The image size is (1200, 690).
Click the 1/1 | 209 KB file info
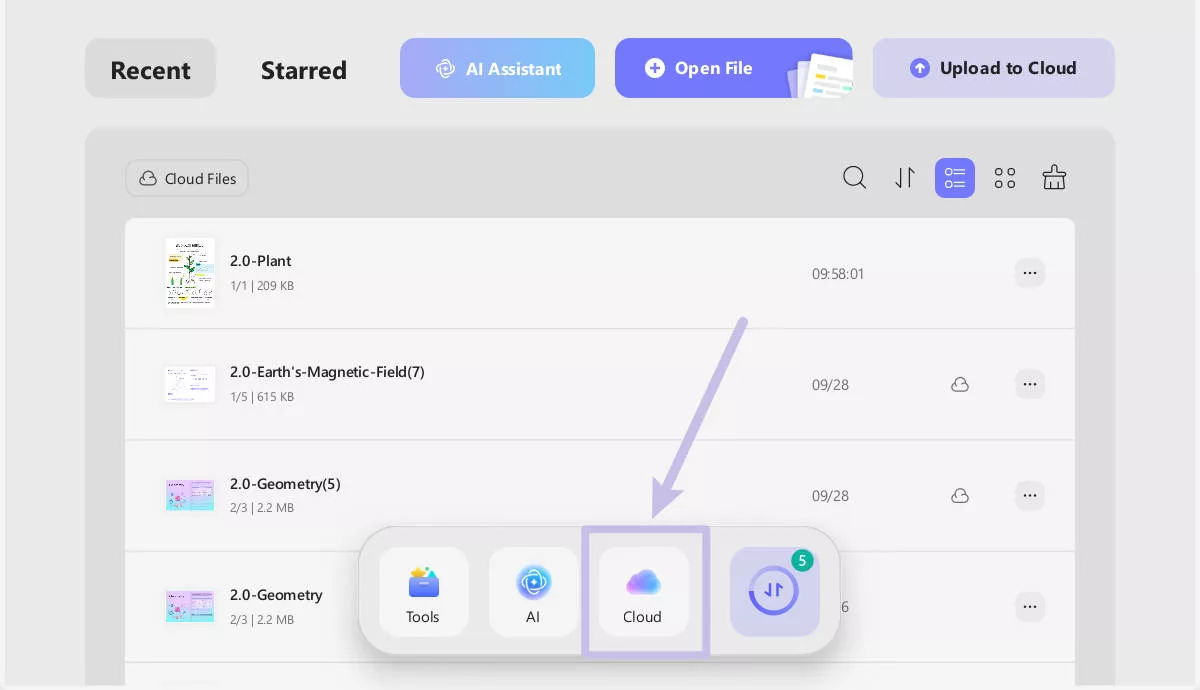tap(262, 286)
